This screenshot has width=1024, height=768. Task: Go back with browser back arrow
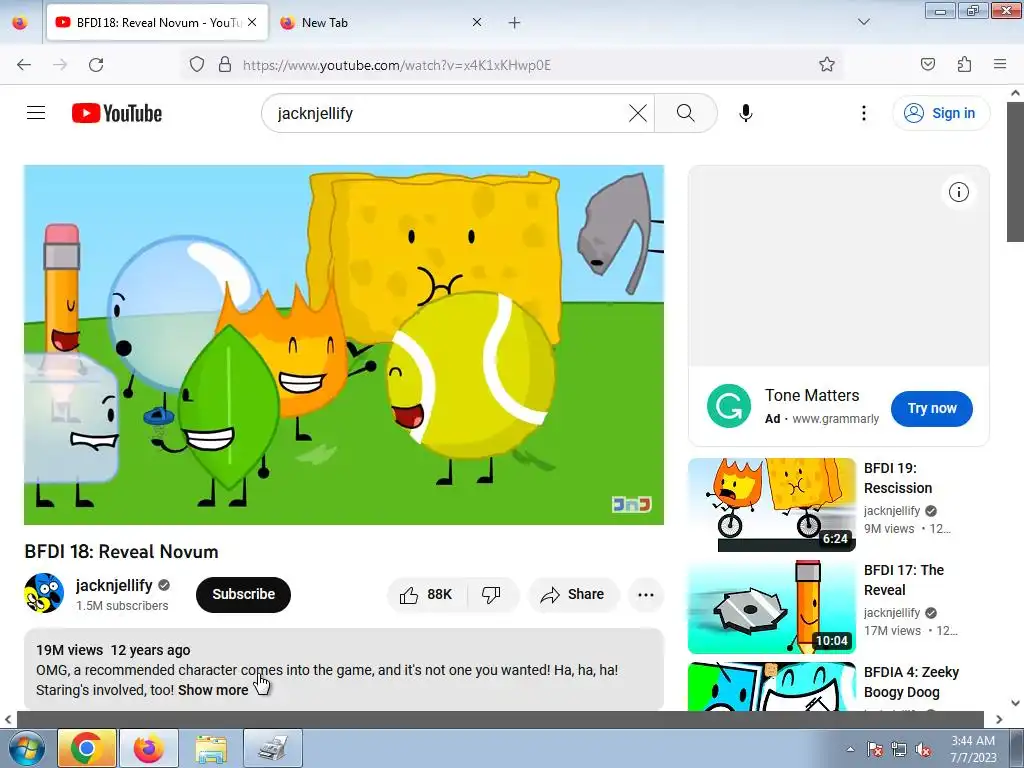point(24,65)
